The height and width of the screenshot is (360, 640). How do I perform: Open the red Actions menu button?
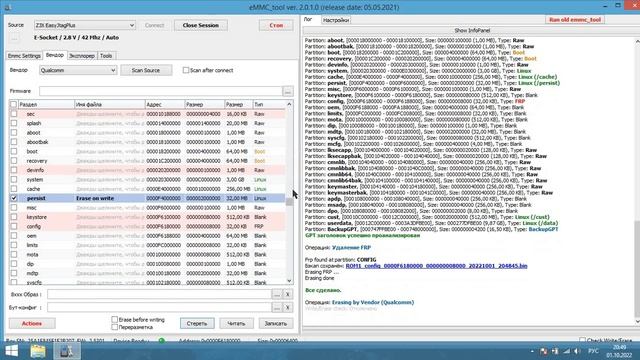pyautogui.click(x=32, y=323)
